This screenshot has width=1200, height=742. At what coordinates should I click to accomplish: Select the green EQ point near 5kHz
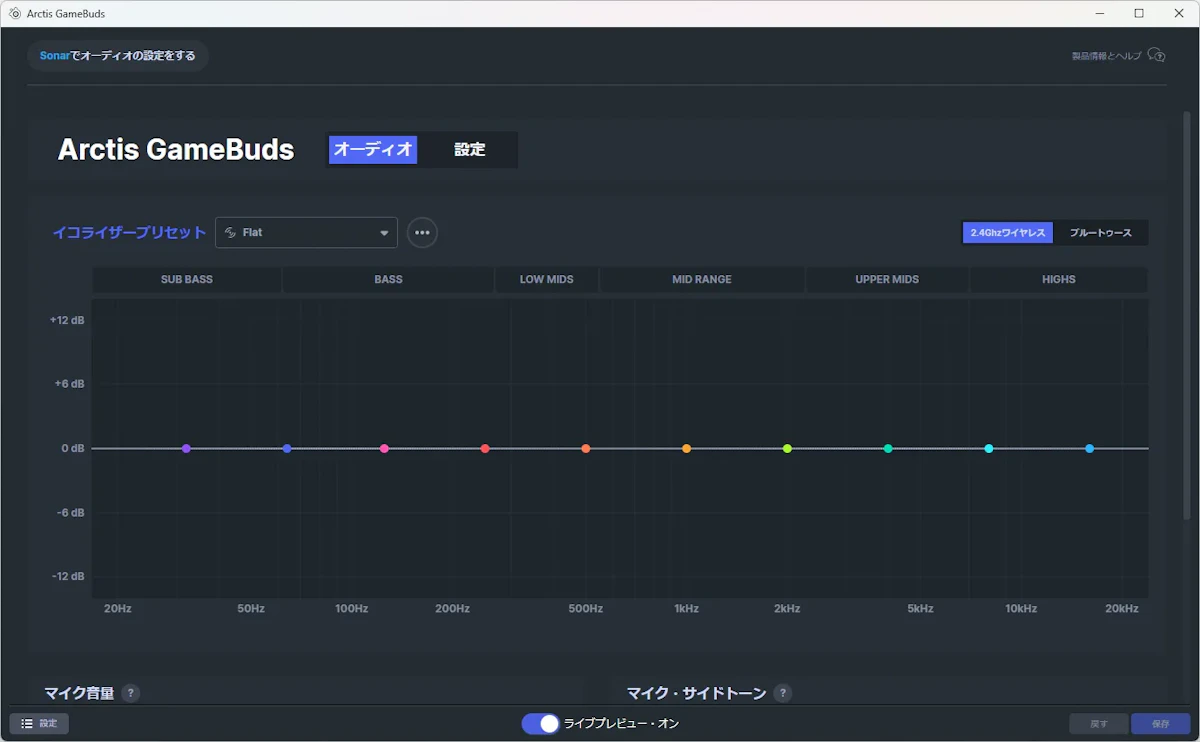pos(888,449)
